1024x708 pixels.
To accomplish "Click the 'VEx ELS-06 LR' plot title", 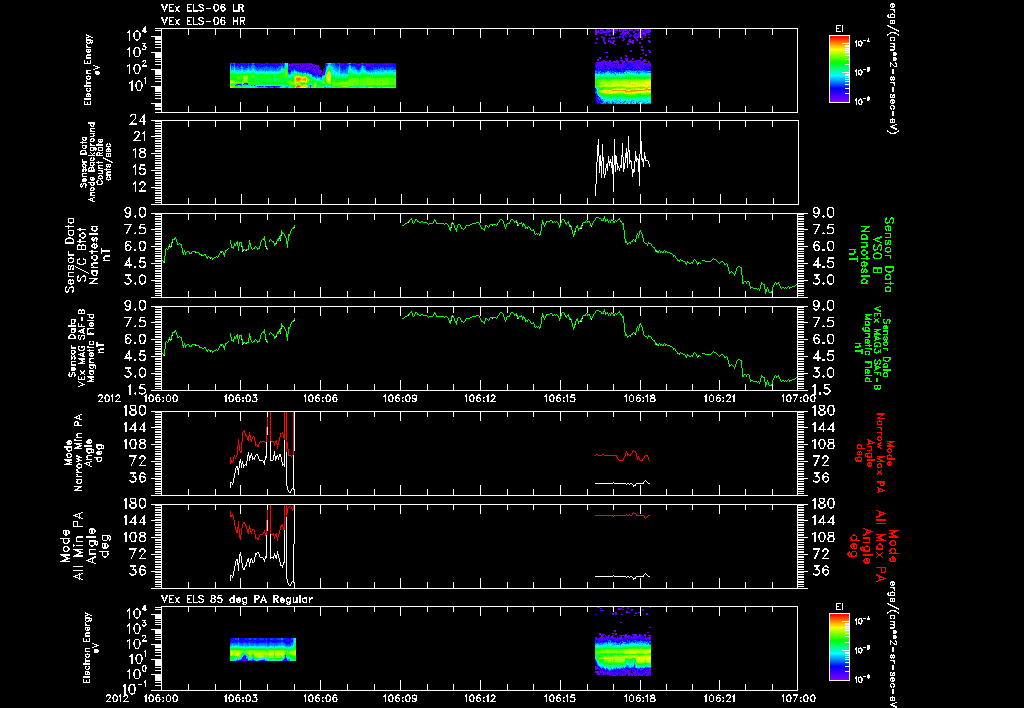I will 202,8.
